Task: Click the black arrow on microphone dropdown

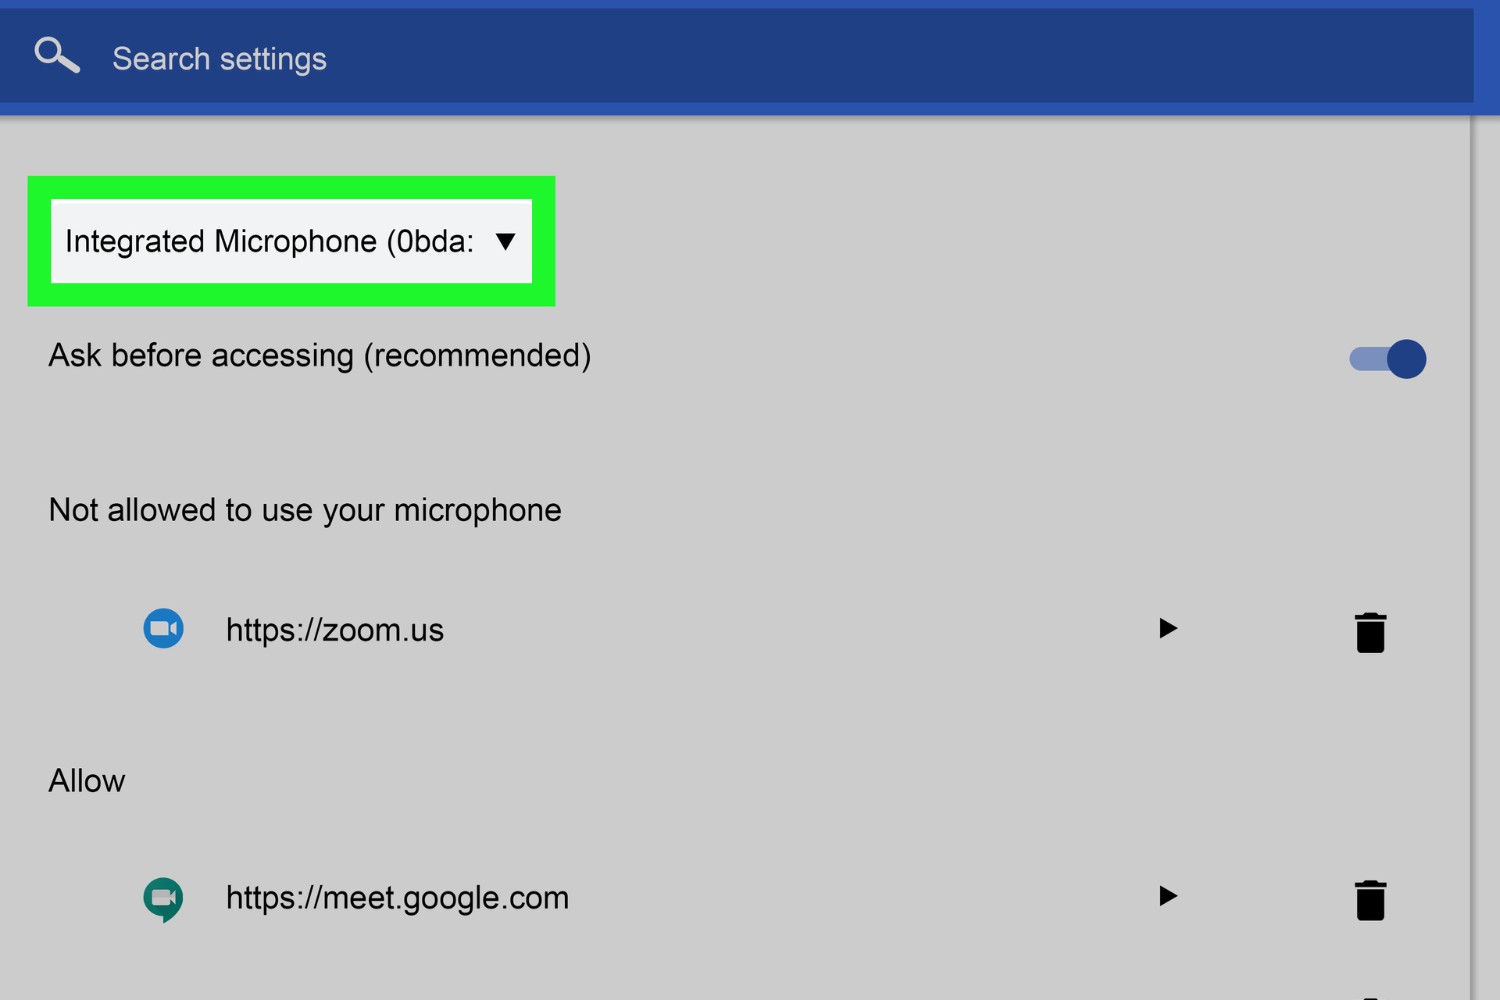Action: pos(506,241)
